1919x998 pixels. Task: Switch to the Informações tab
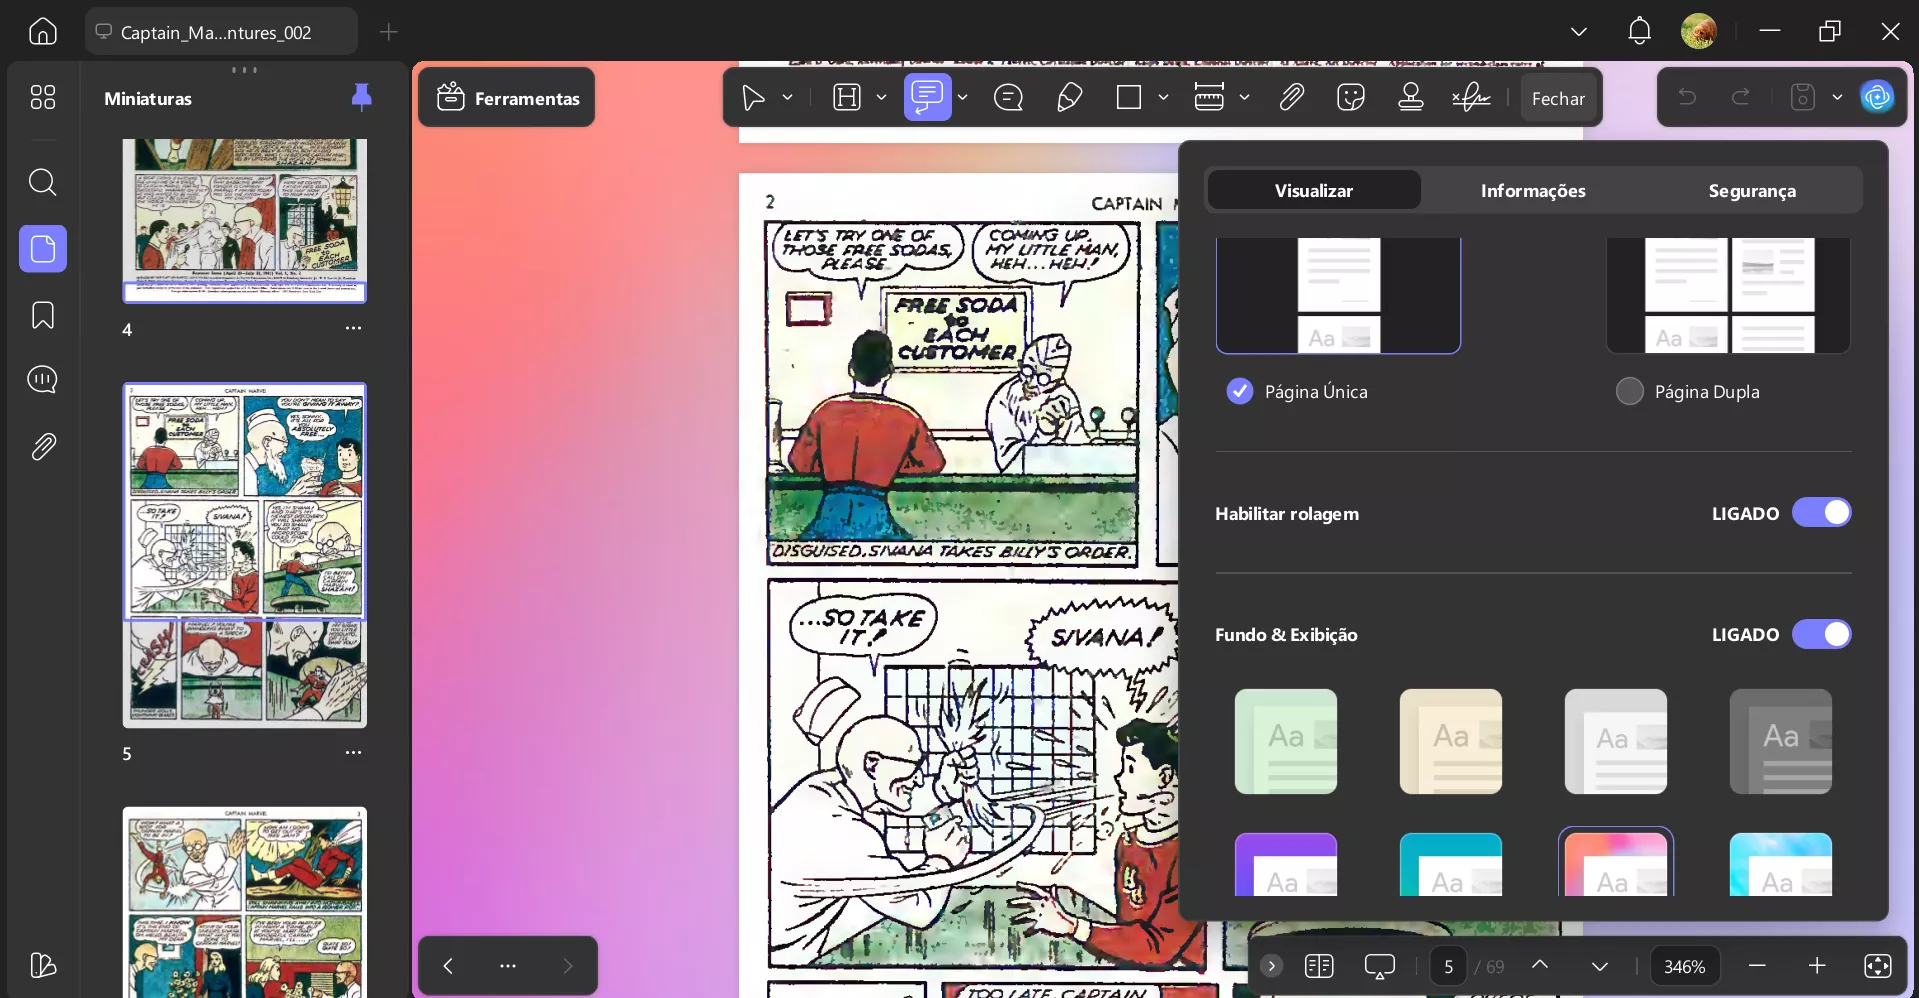pyautogui.click(x=1533, y=190)
